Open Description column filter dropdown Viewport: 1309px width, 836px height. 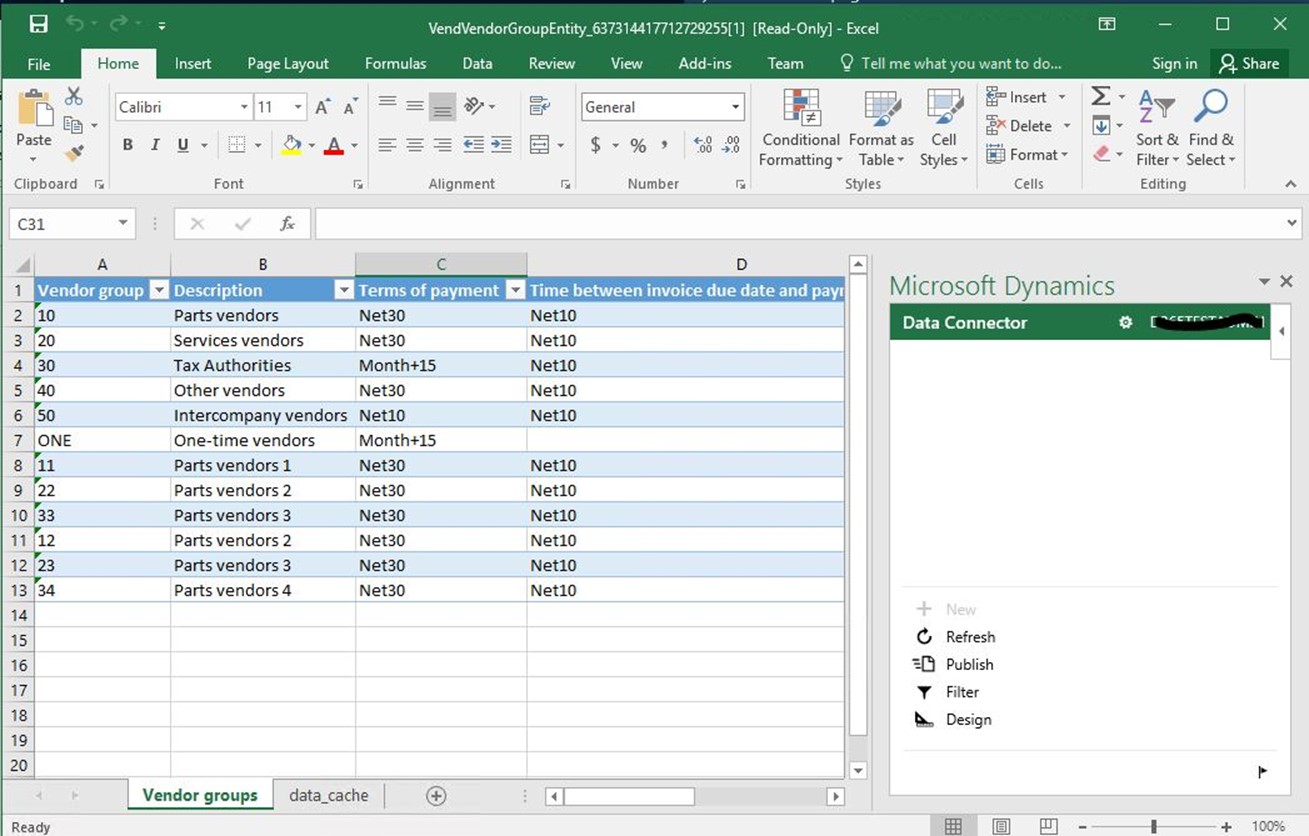pyautogui.click(x=343, y=290)
